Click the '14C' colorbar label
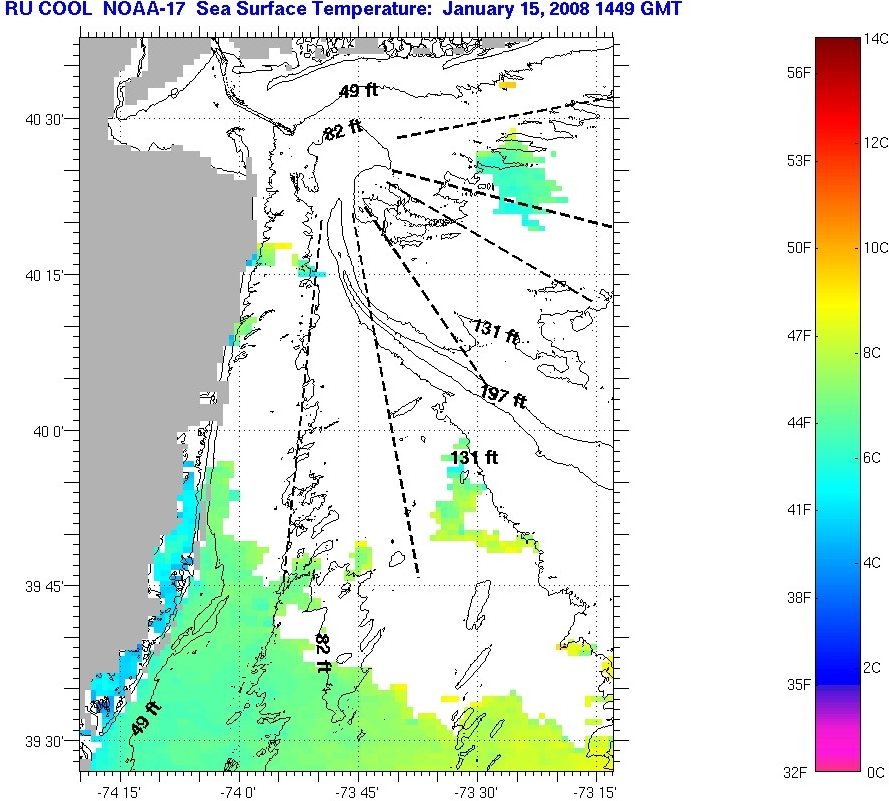This screenshot has width=889, height=801. click(876, 39)
